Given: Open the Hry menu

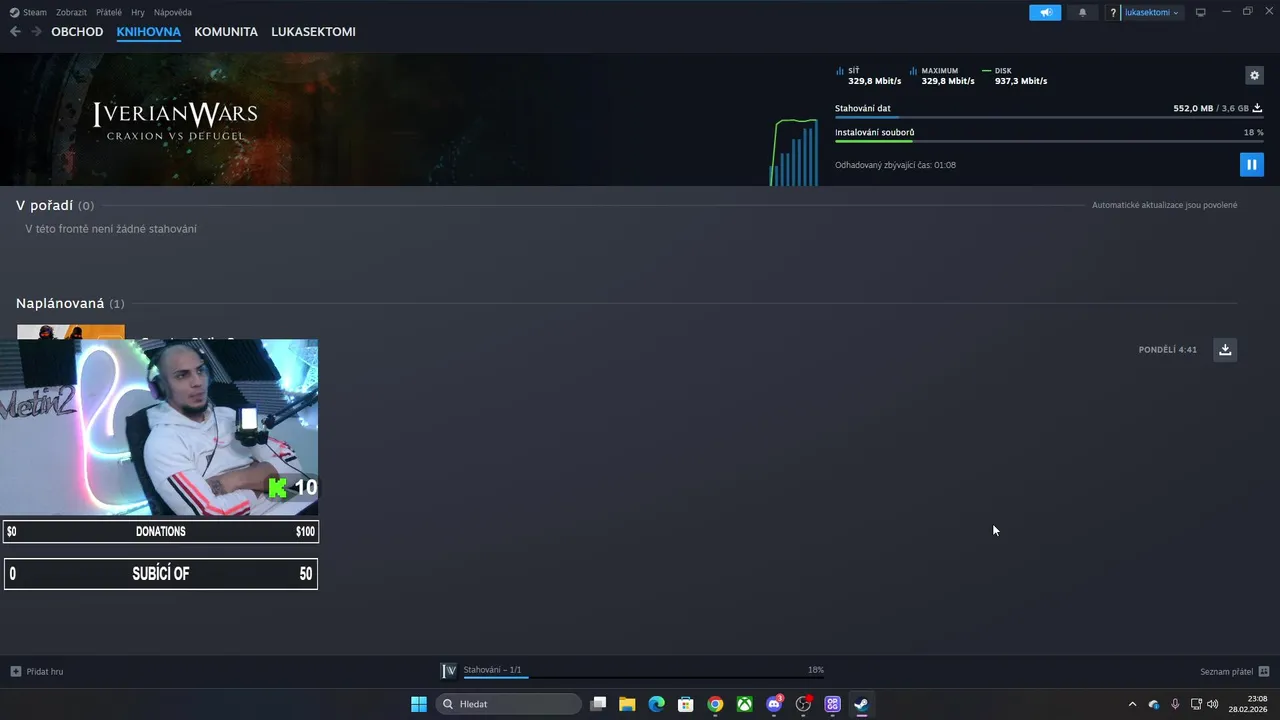Looking at the screenshot, I should coord(138,13).
